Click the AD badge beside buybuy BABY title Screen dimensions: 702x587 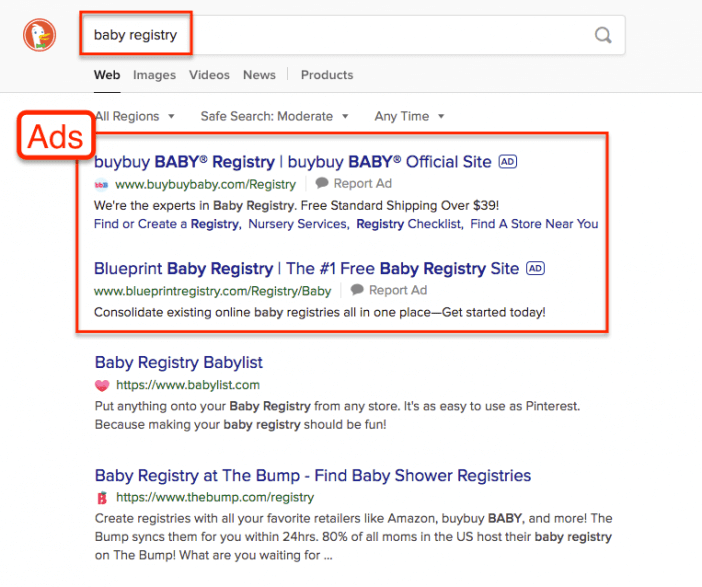coord(508,162)
